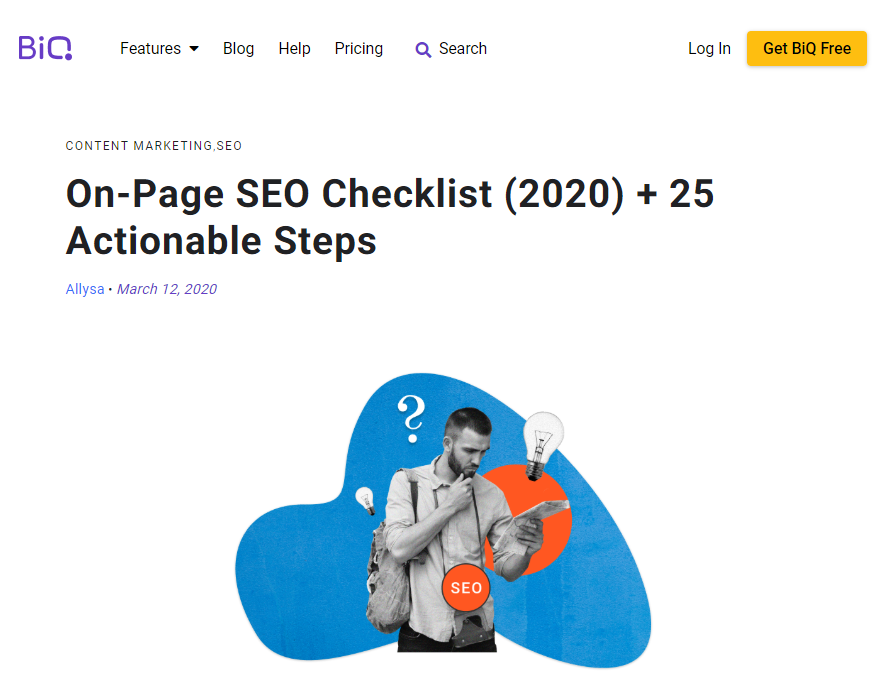Screen dimensions: 881x688
Task: Click the Log In link
Action: coord(709,48)
